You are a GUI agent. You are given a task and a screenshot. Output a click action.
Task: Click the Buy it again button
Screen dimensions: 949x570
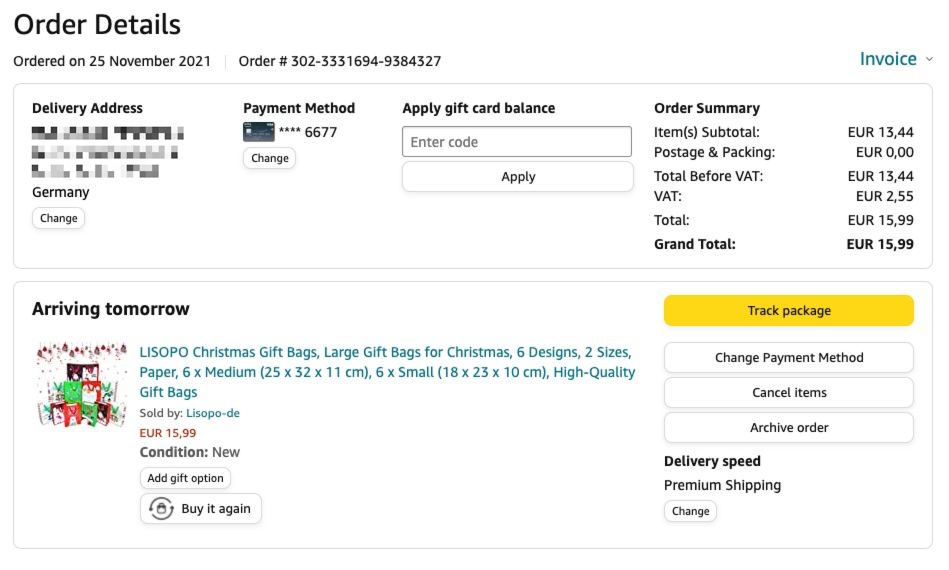[201, 509]
